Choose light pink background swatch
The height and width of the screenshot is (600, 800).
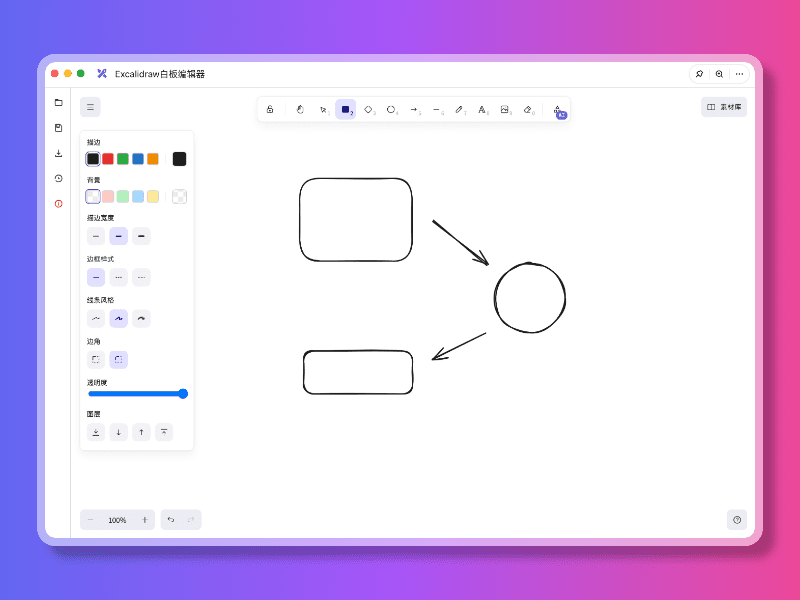(x=108, y=196)
